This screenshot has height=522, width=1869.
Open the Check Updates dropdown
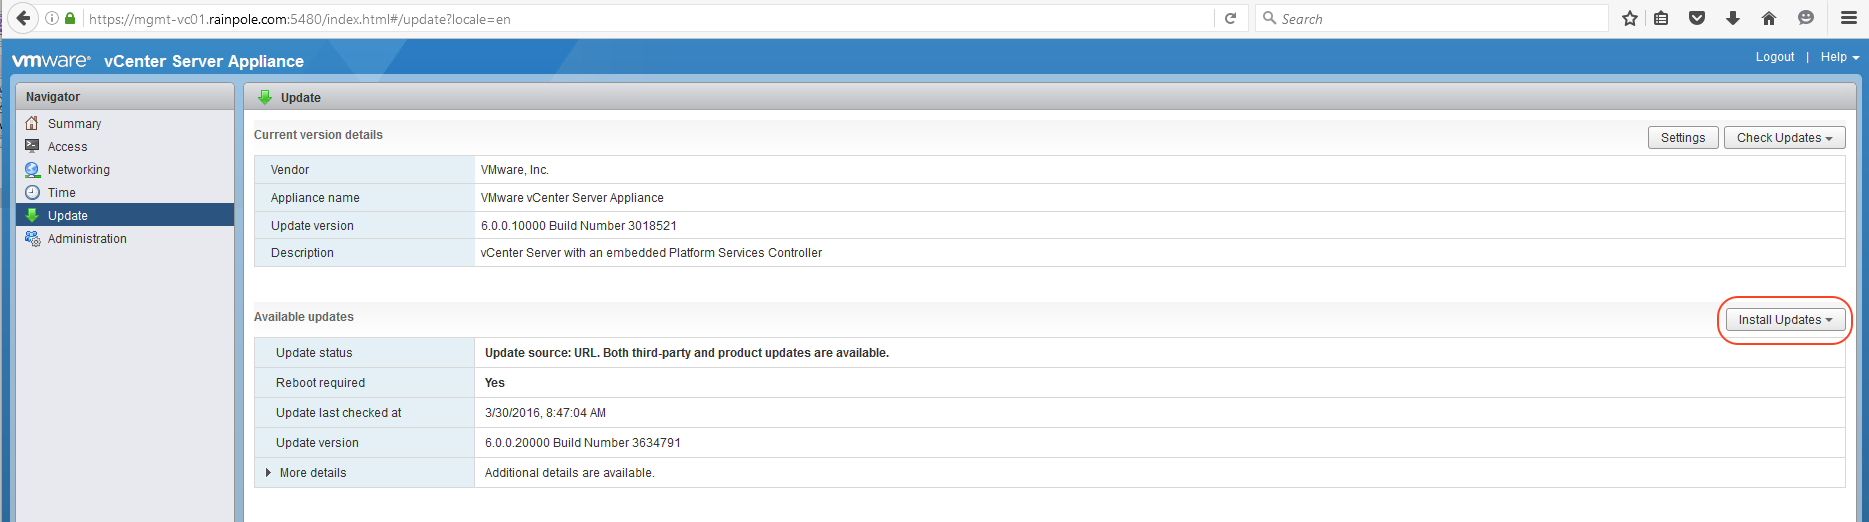pos(1784,138)
